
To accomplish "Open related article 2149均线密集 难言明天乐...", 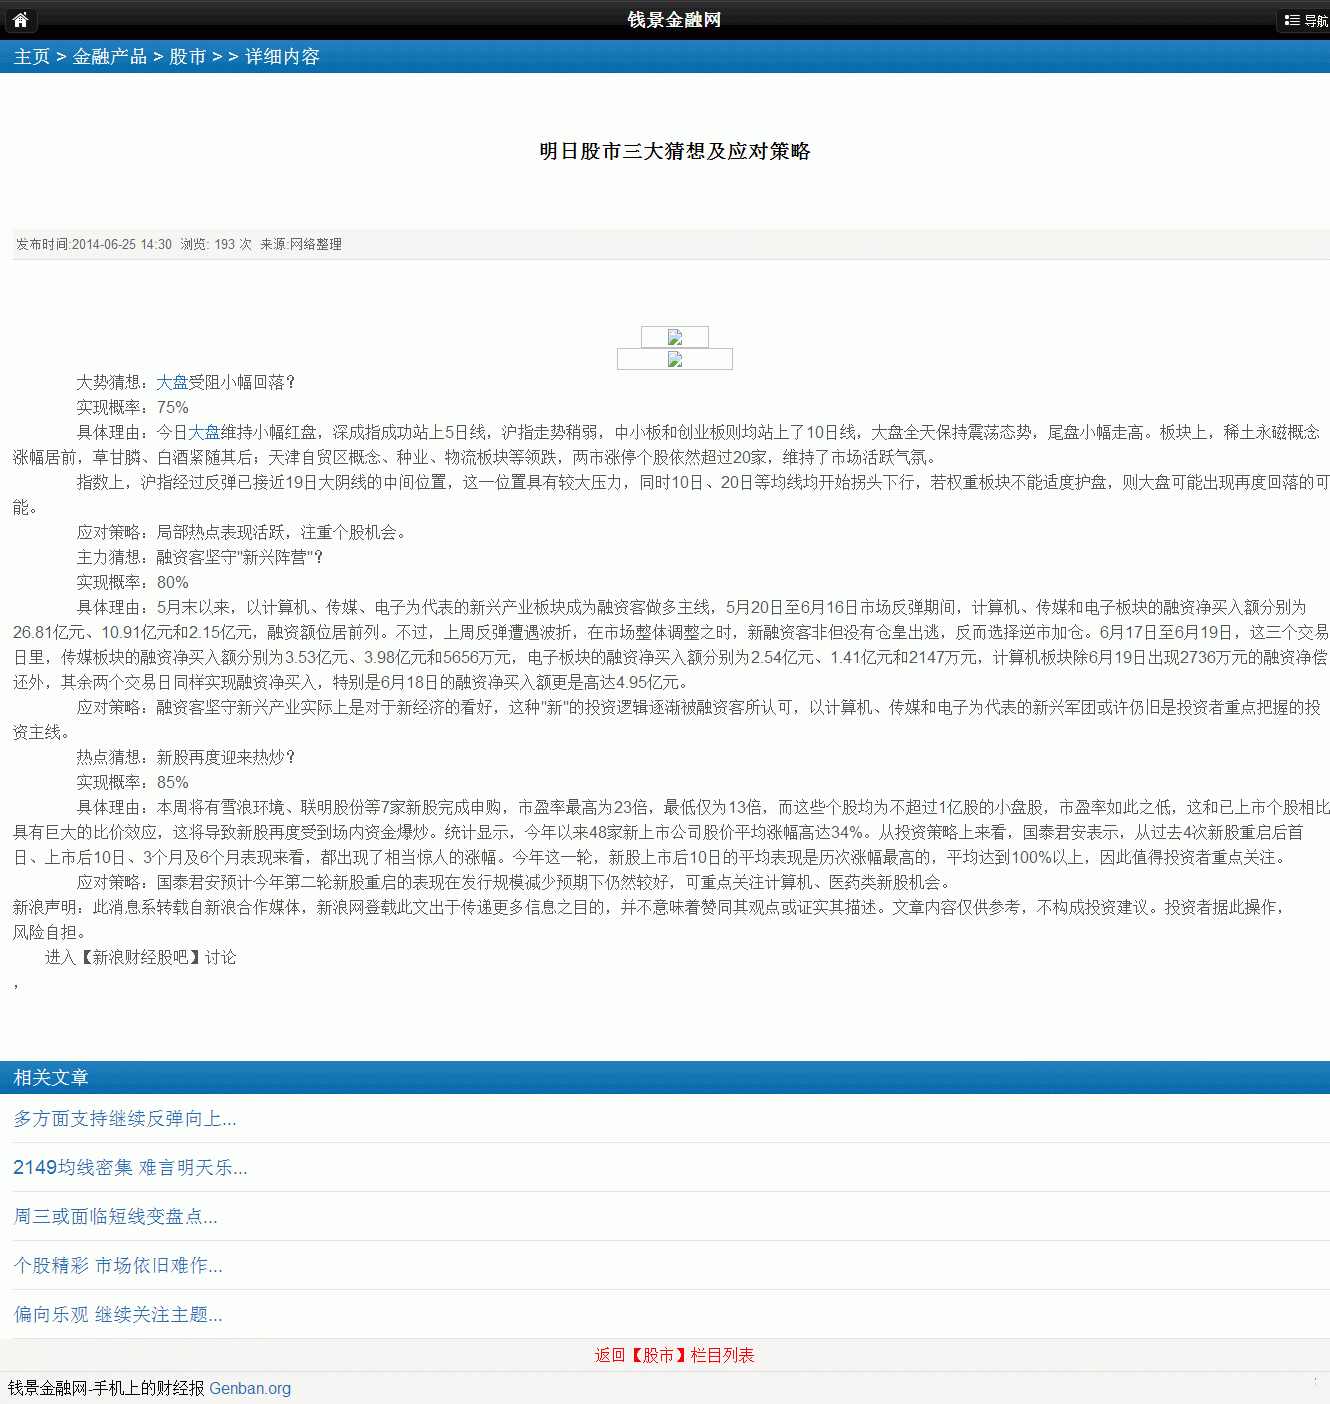I will pos(130,1167).
